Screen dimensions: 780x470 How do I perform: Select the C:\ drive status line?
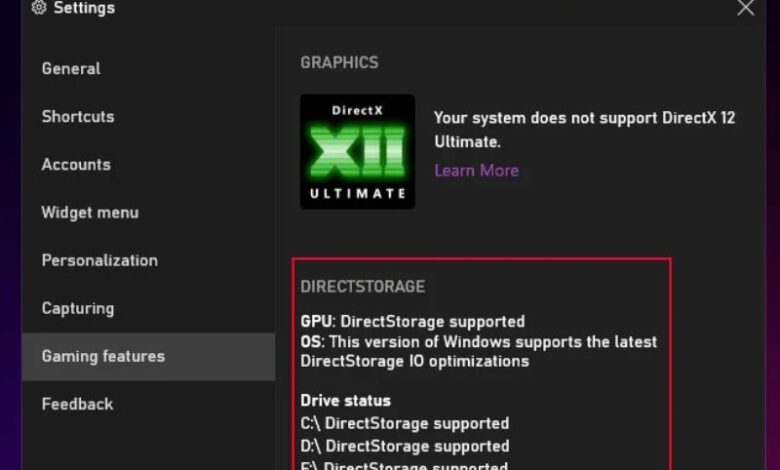[404, 423]
